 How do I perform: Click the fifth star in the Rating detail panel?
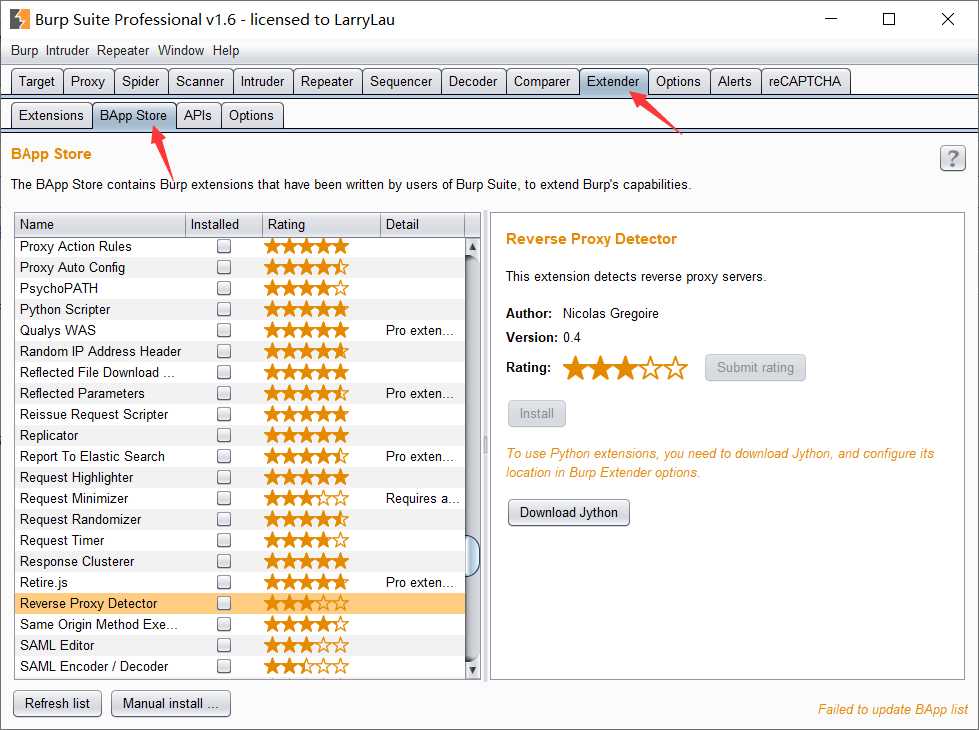pyautogui.click(x=675, y=368)
